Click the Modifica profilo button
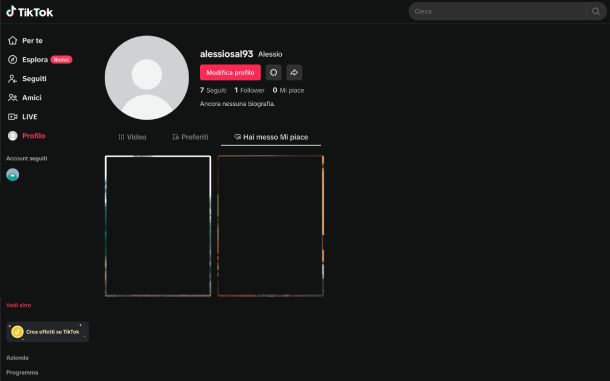Viewport: 610px width, 381px height. click(x=230, y=72)
